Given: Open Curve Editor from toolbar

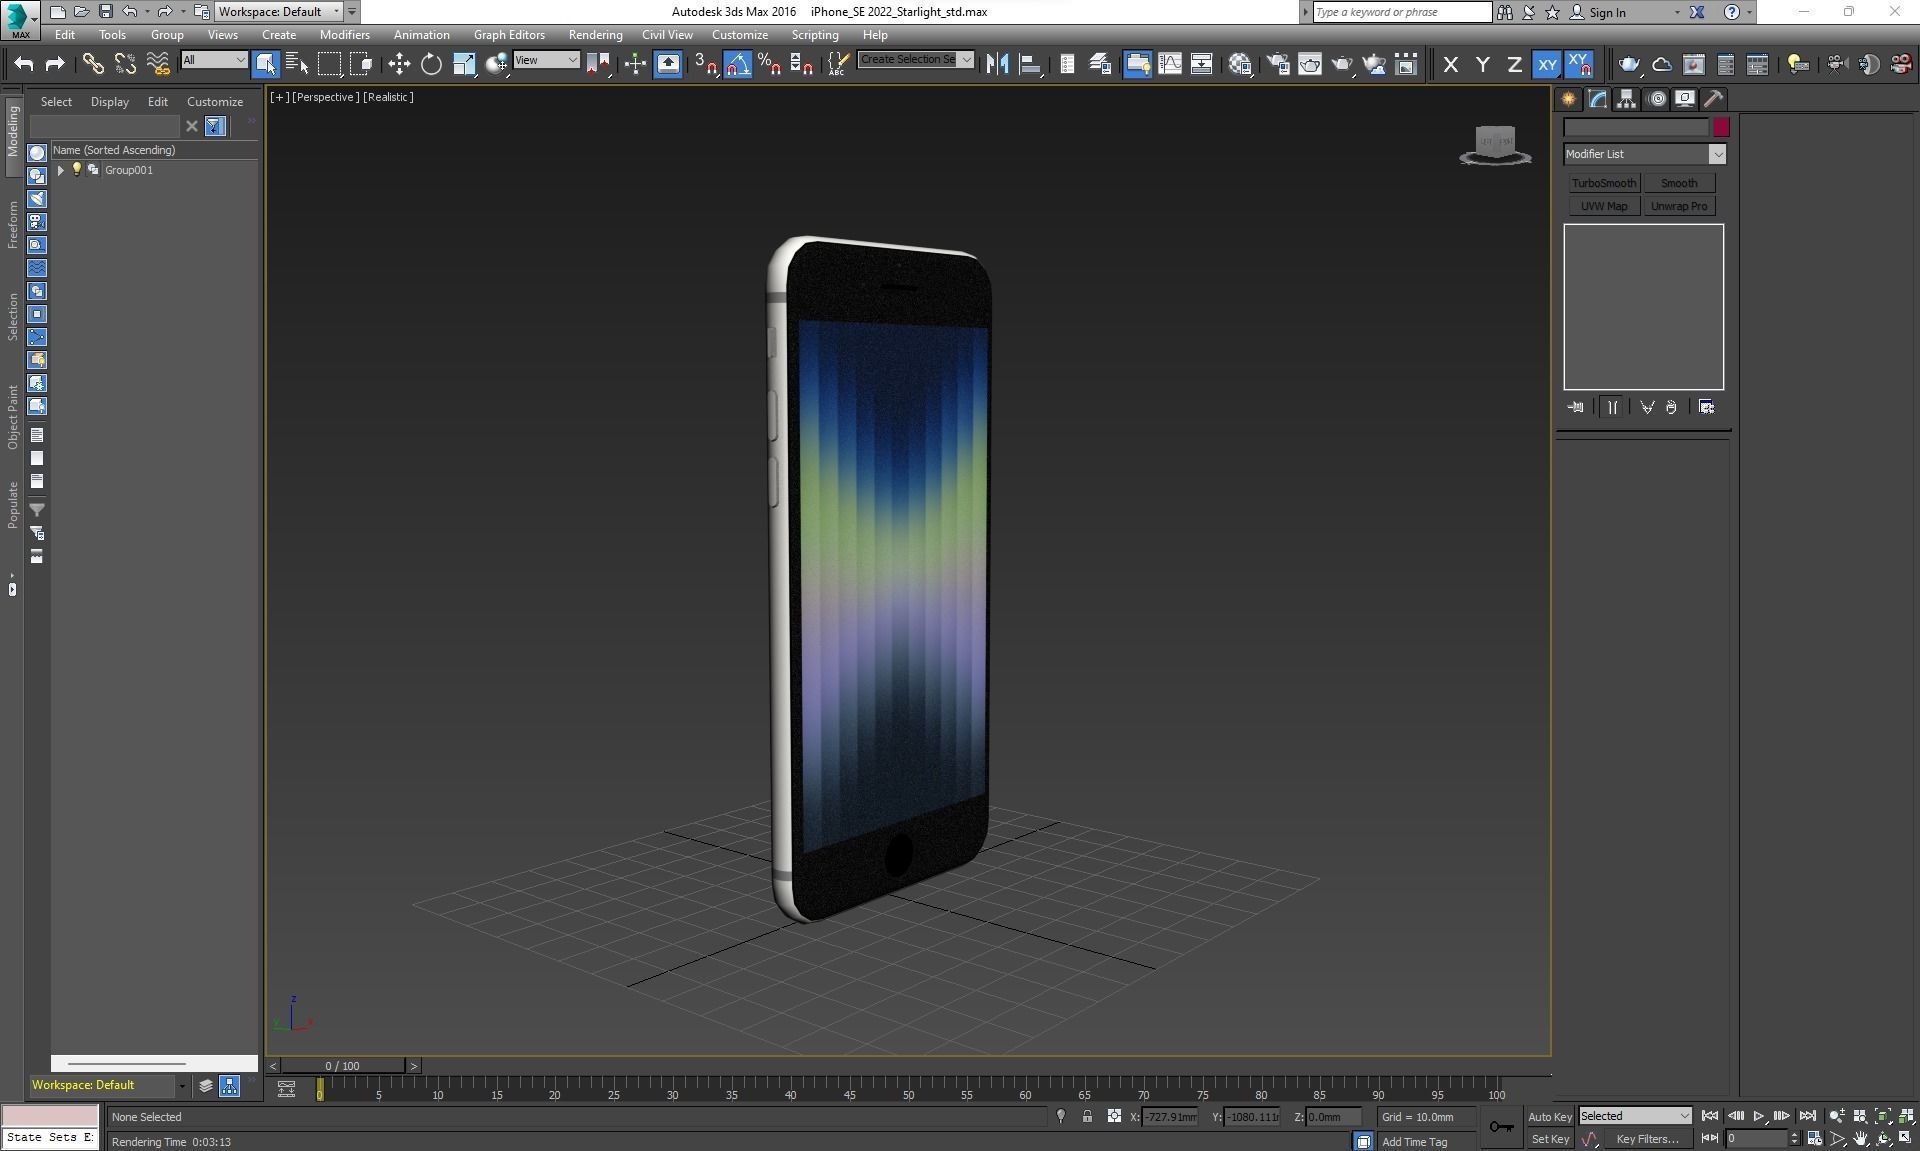Looking at the screenshot, I should pos(1169,64).
